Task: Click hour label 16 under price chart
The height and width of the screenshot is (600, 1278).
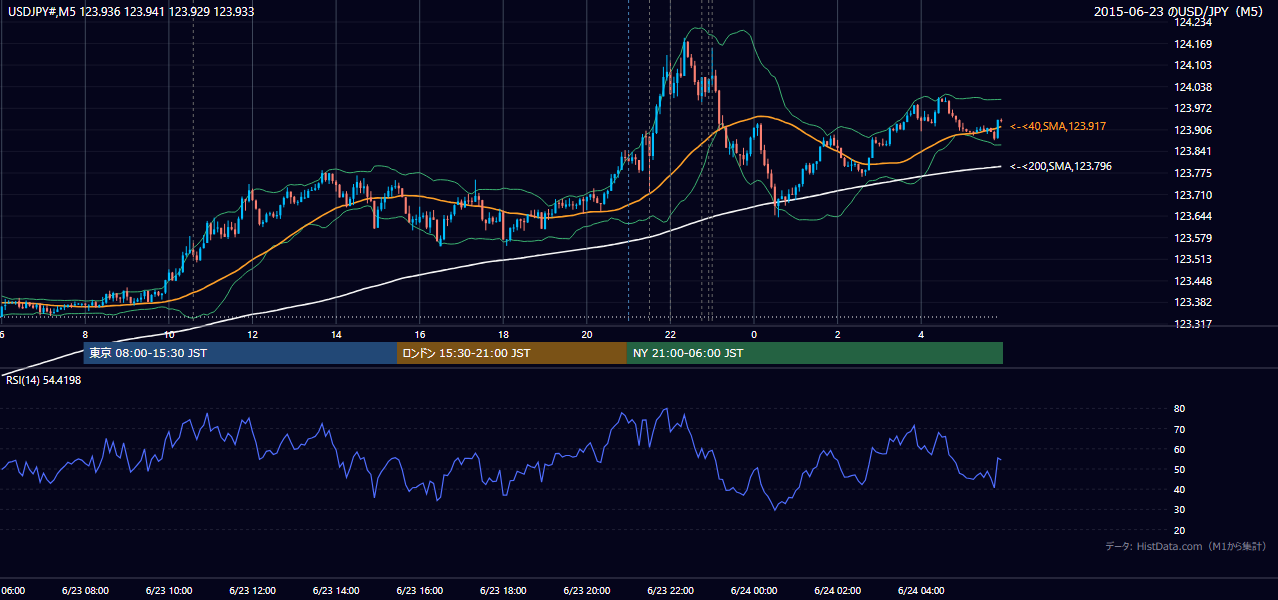Action: coord(420,335)
